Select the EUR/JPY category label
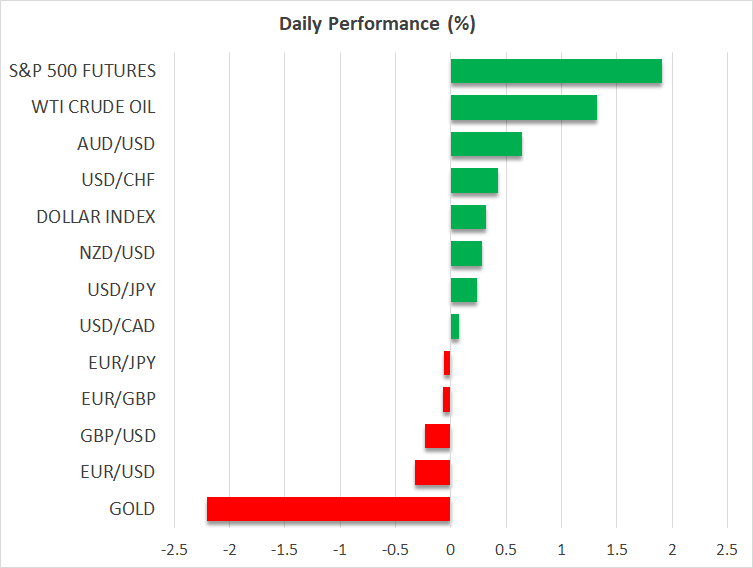This screenshot has width=753, height=568. 122,363
